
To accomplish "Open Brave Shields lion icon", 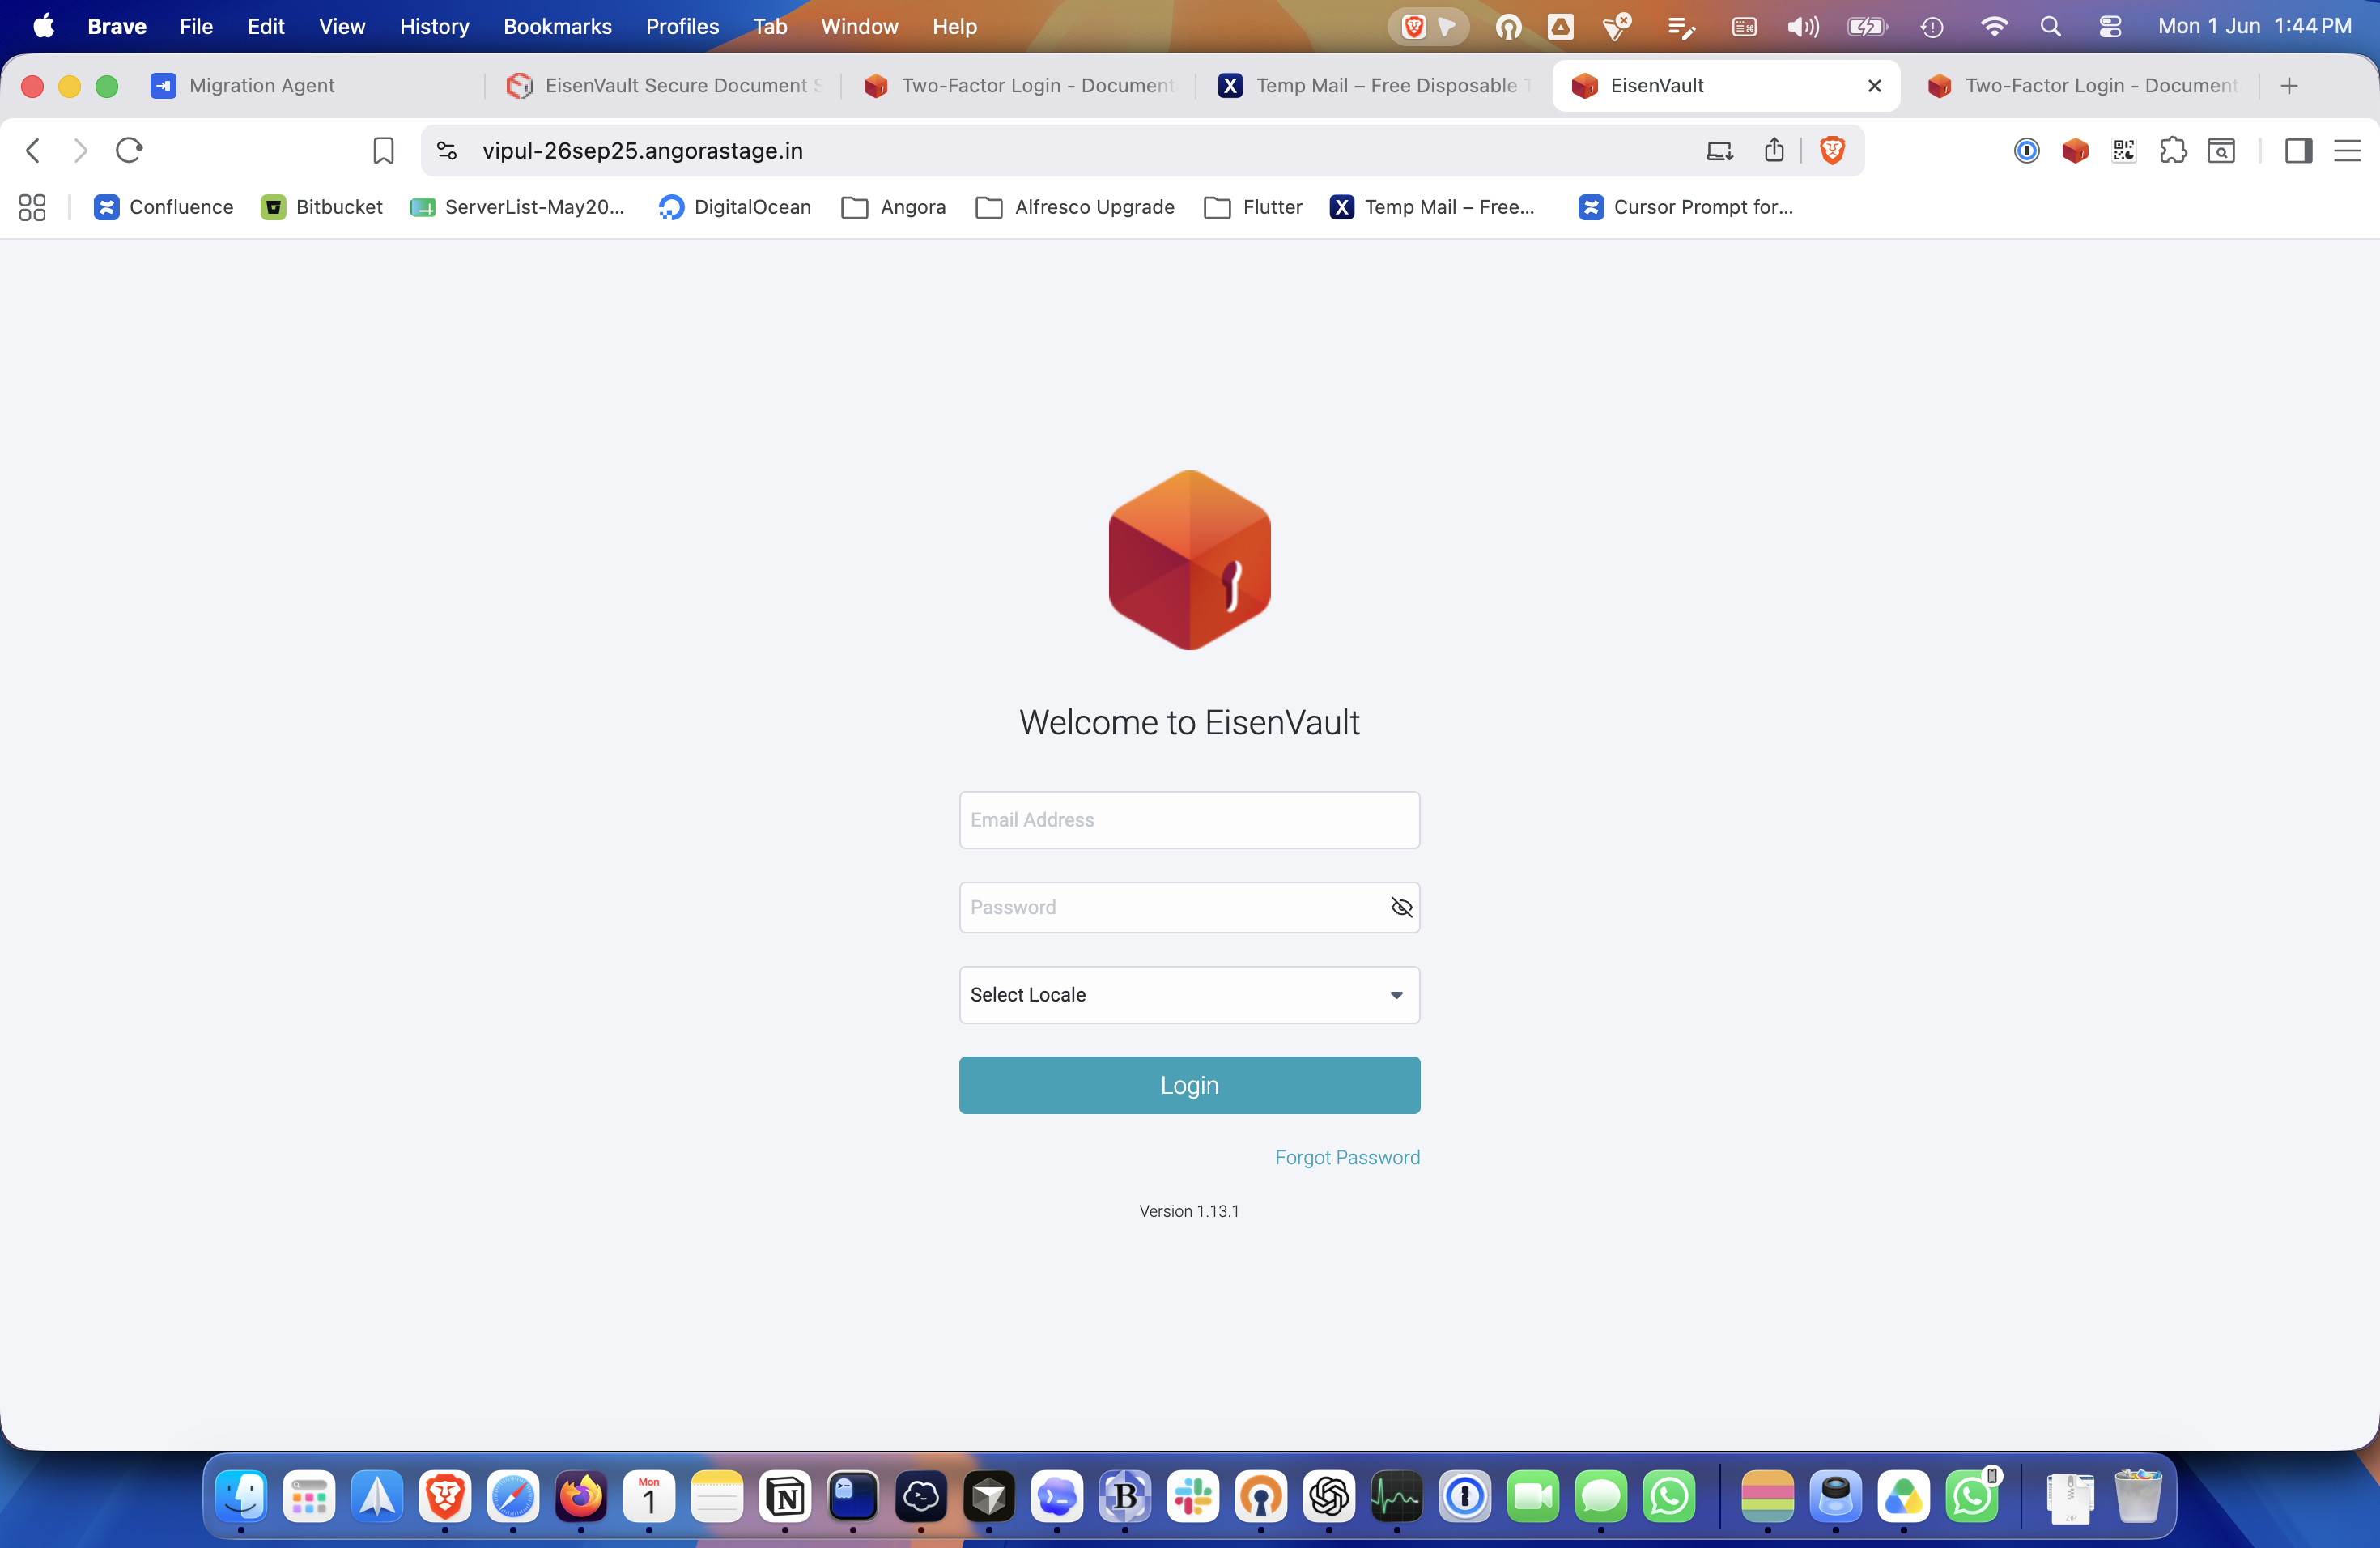I will point(1832,151).
